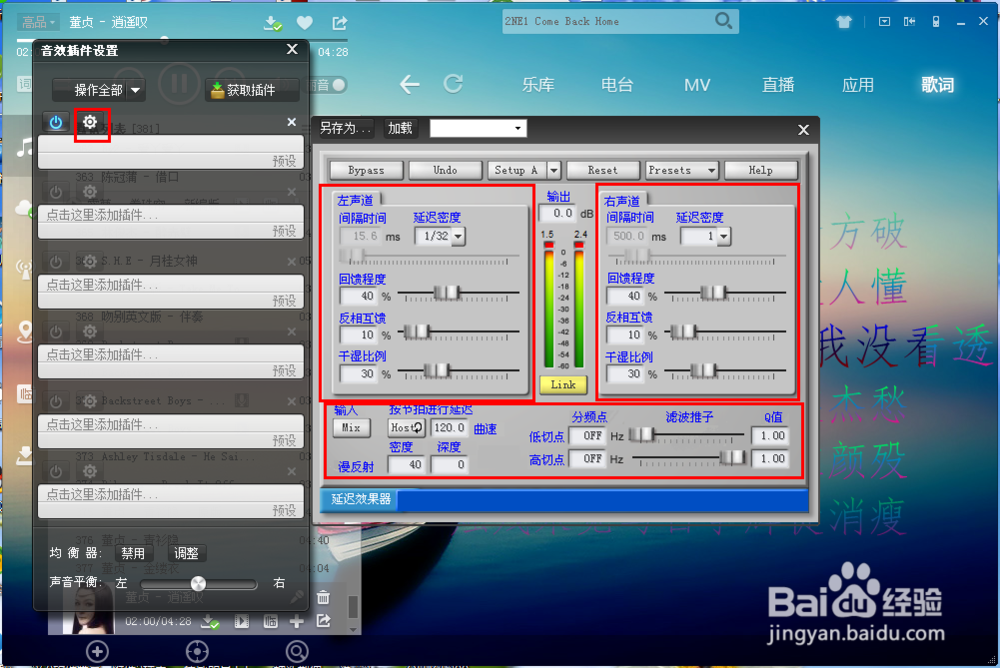Toggle the Bypass button
The height and width of the screenshot is (668, 1000).
coord(366,170)
